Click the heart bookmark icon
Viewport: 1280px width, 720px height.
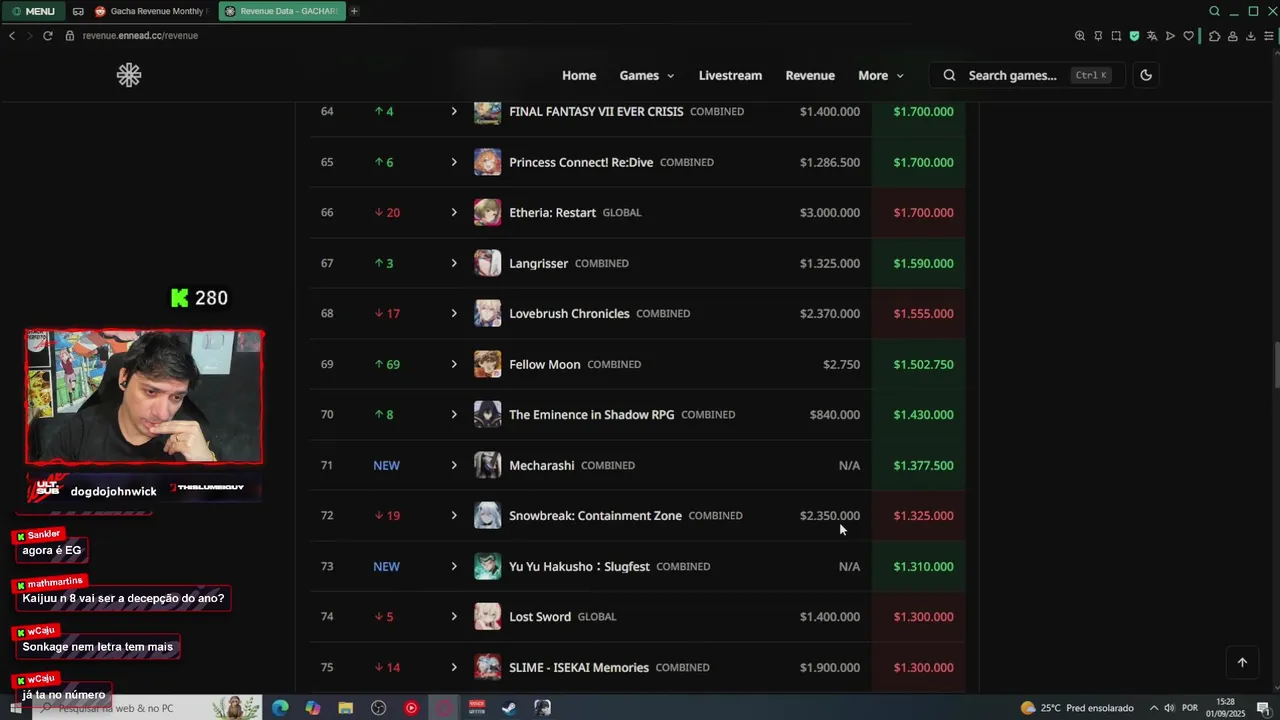[x=1188, y=36]
